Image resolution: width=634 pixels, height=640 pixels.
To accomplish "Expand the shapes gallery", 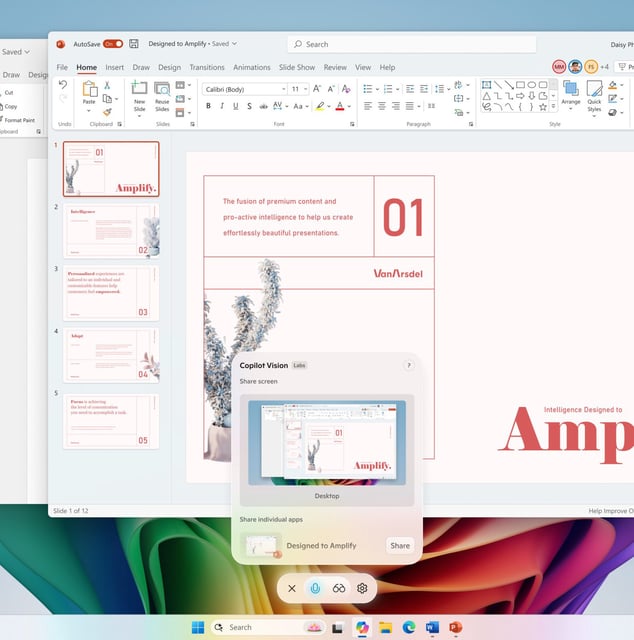I will click(x=554, y=107).
